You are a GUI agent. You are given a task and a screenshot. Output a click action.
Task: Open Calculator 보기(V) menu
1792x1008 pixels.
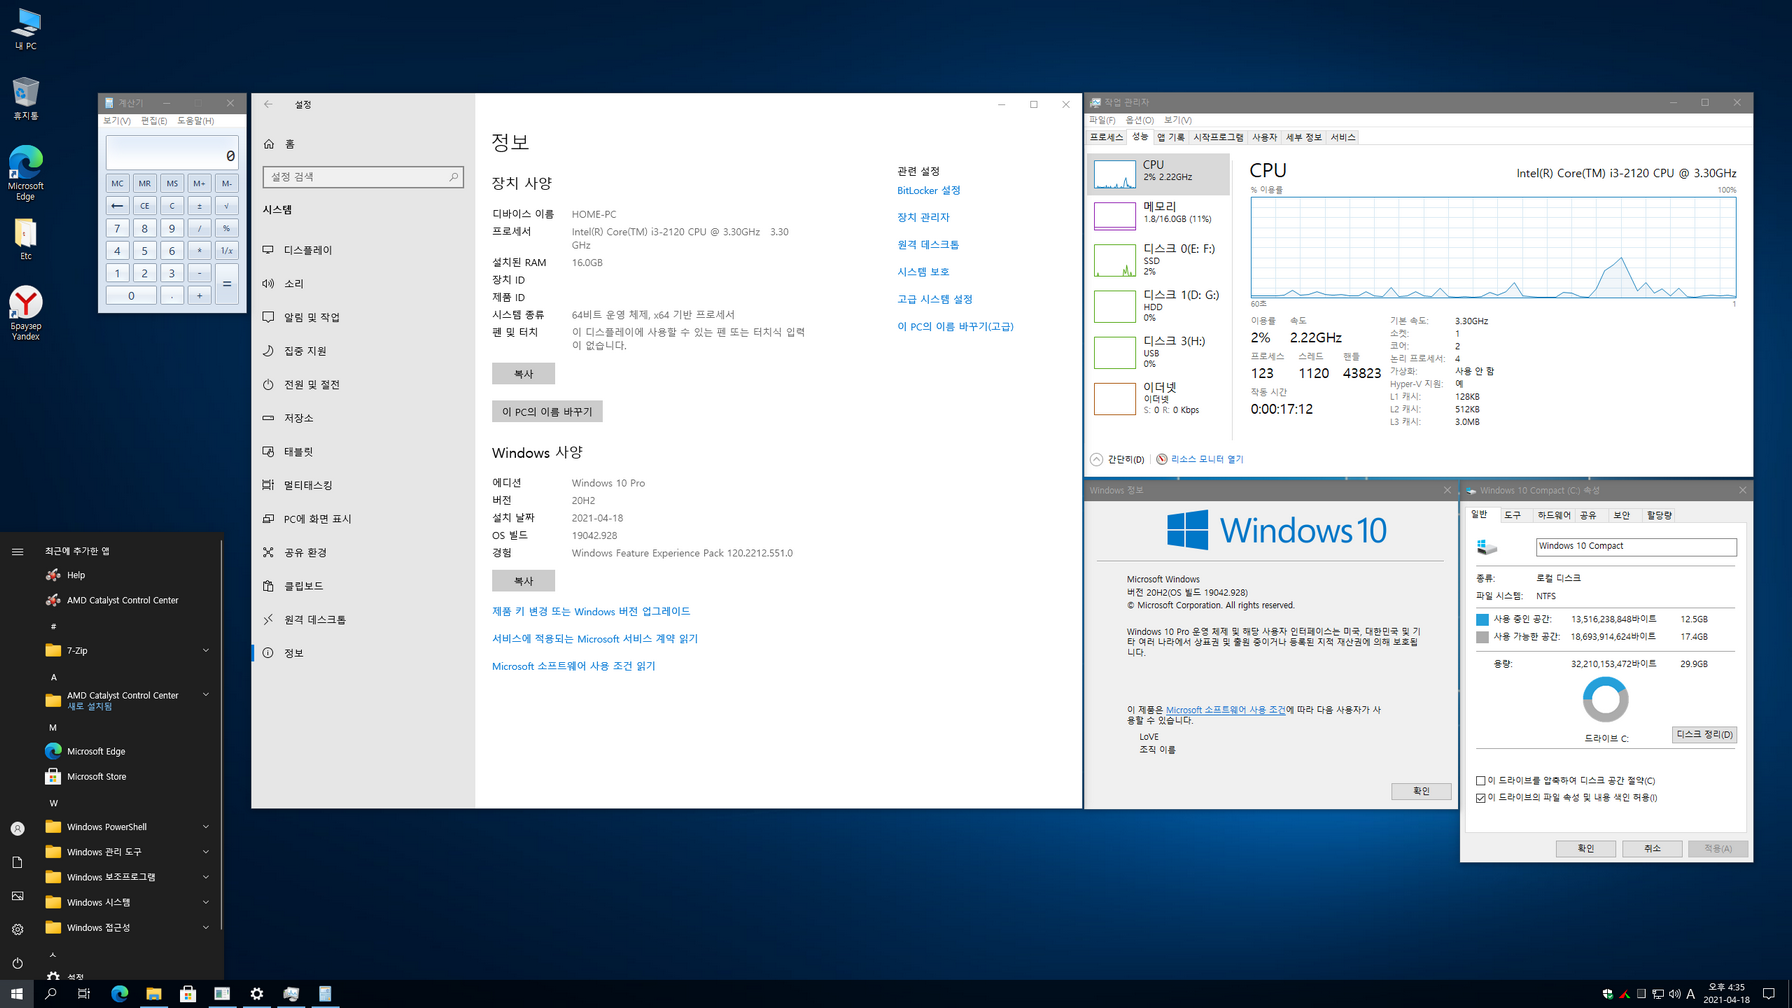117,121
